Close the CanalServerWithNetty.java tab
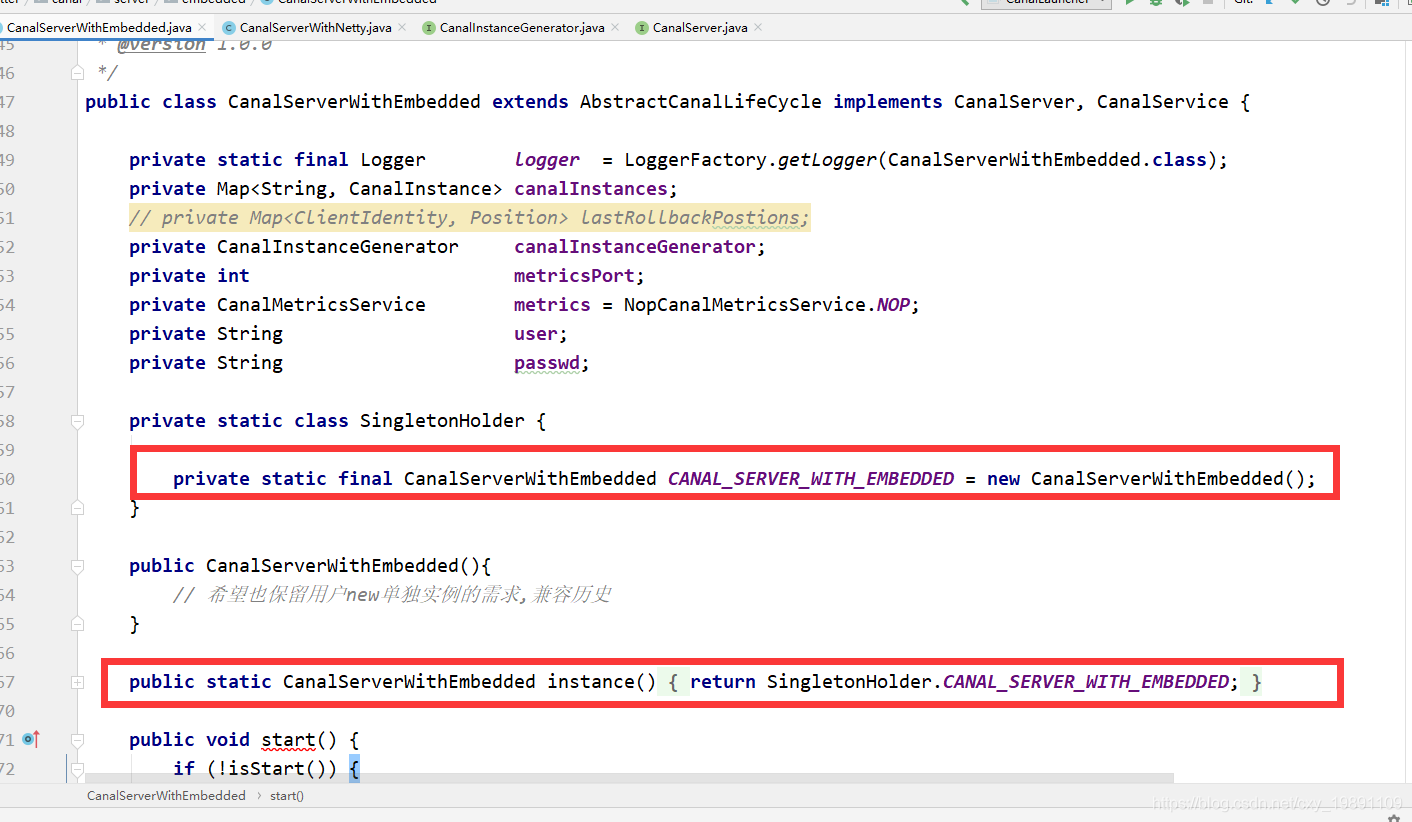The width and height of the screenshot is (1412, 822). [x=403, y=27]
